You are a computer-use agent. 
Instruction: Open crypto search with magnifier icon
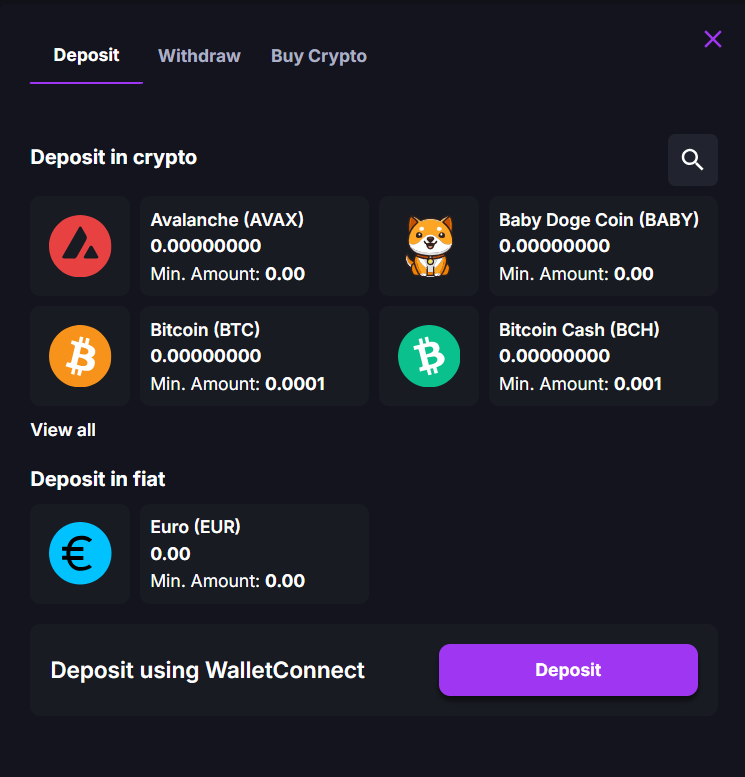pyautogui.click(x=692, y=160)
